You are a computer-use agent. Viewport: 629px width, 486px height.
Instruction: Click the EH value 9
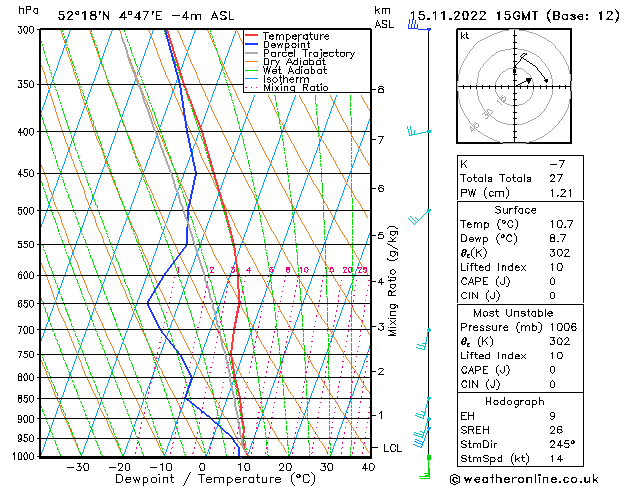553,416
